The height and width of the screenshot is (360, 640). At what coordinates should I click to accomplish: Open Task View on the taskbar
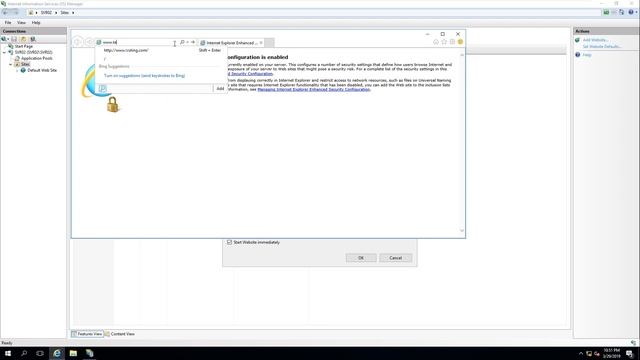click(x=40, y=353)
